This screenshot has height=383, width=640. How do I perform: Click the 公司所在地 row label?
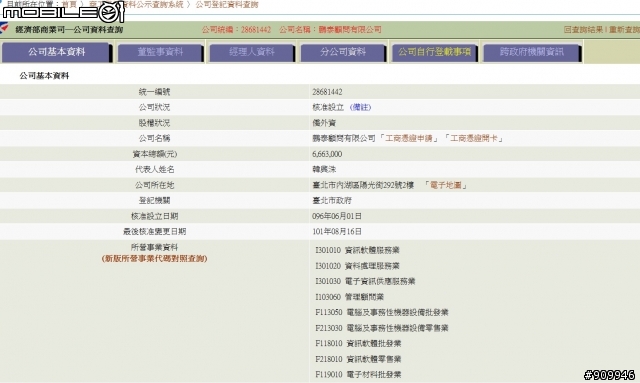click(x=154, y=185)
